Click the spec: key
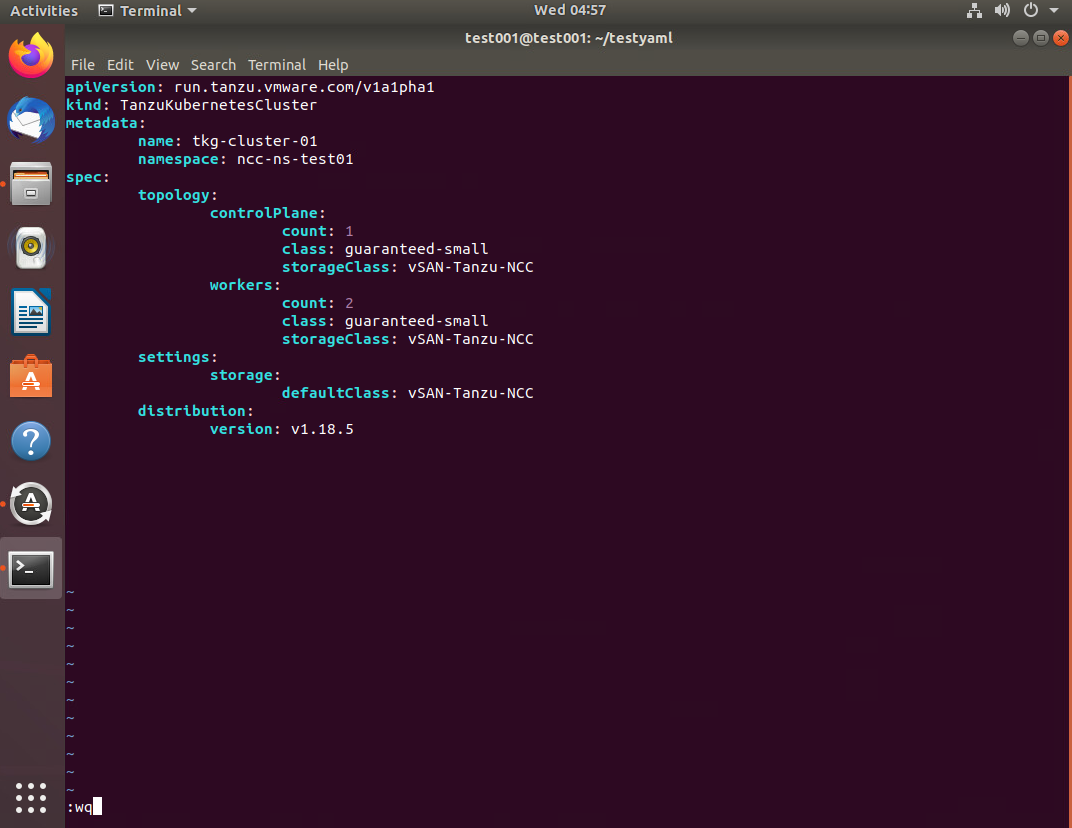Screen dimensions: 1072x828 [88, 178]
